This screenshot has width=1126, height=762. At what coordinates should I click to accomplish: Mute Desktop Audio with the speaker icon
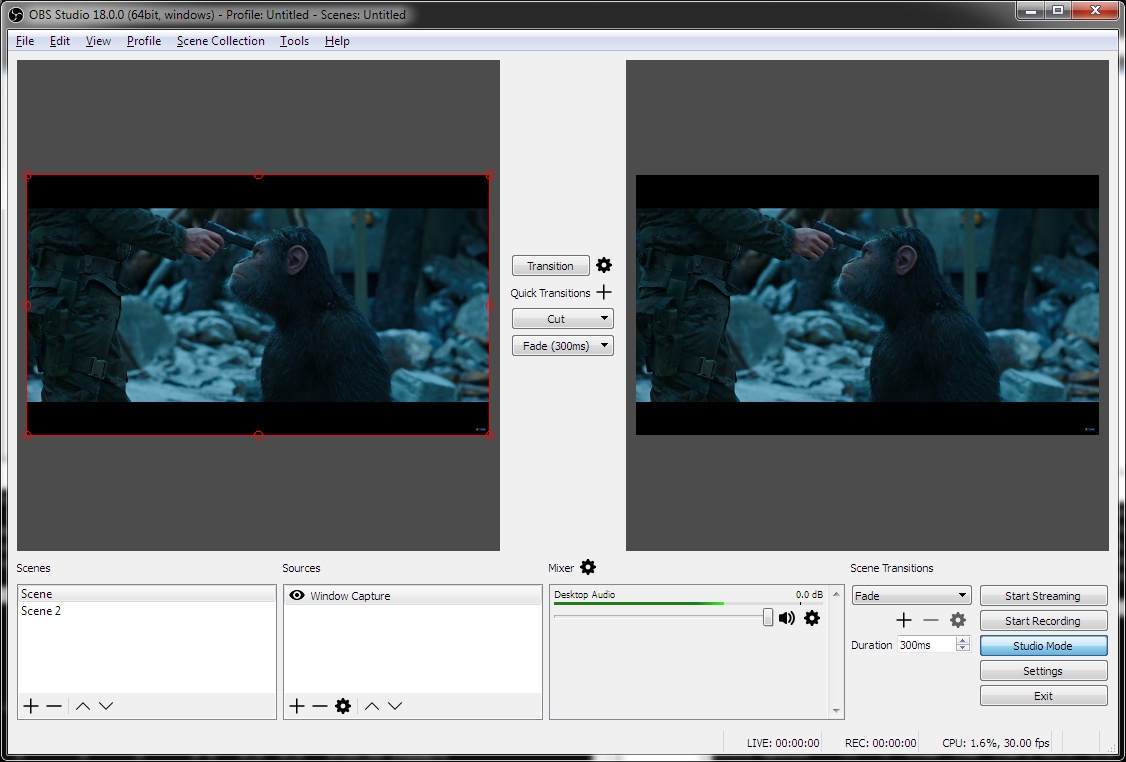point(786,618)
